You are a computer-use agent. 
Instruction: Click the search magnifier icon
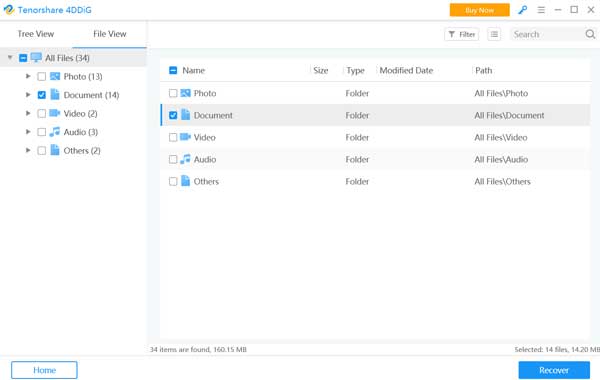590,34
